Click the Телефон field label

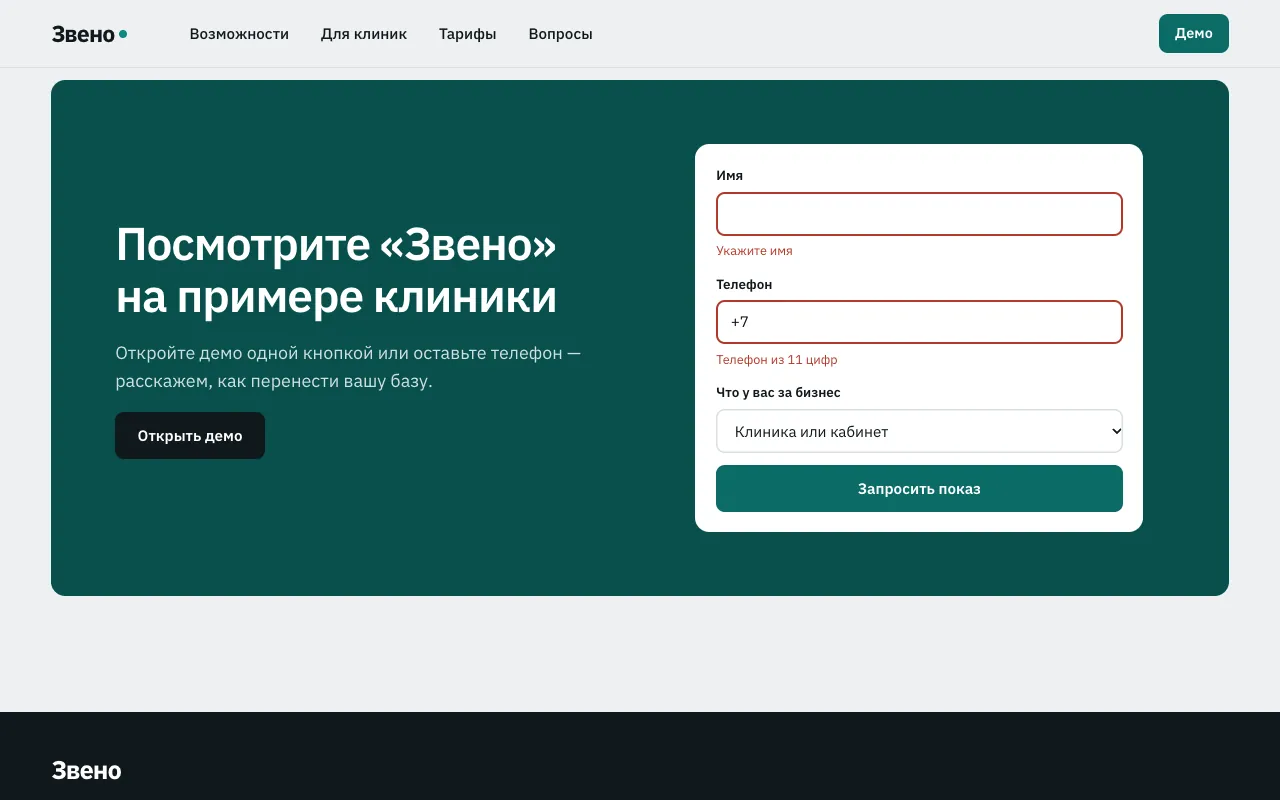(744, 285)
